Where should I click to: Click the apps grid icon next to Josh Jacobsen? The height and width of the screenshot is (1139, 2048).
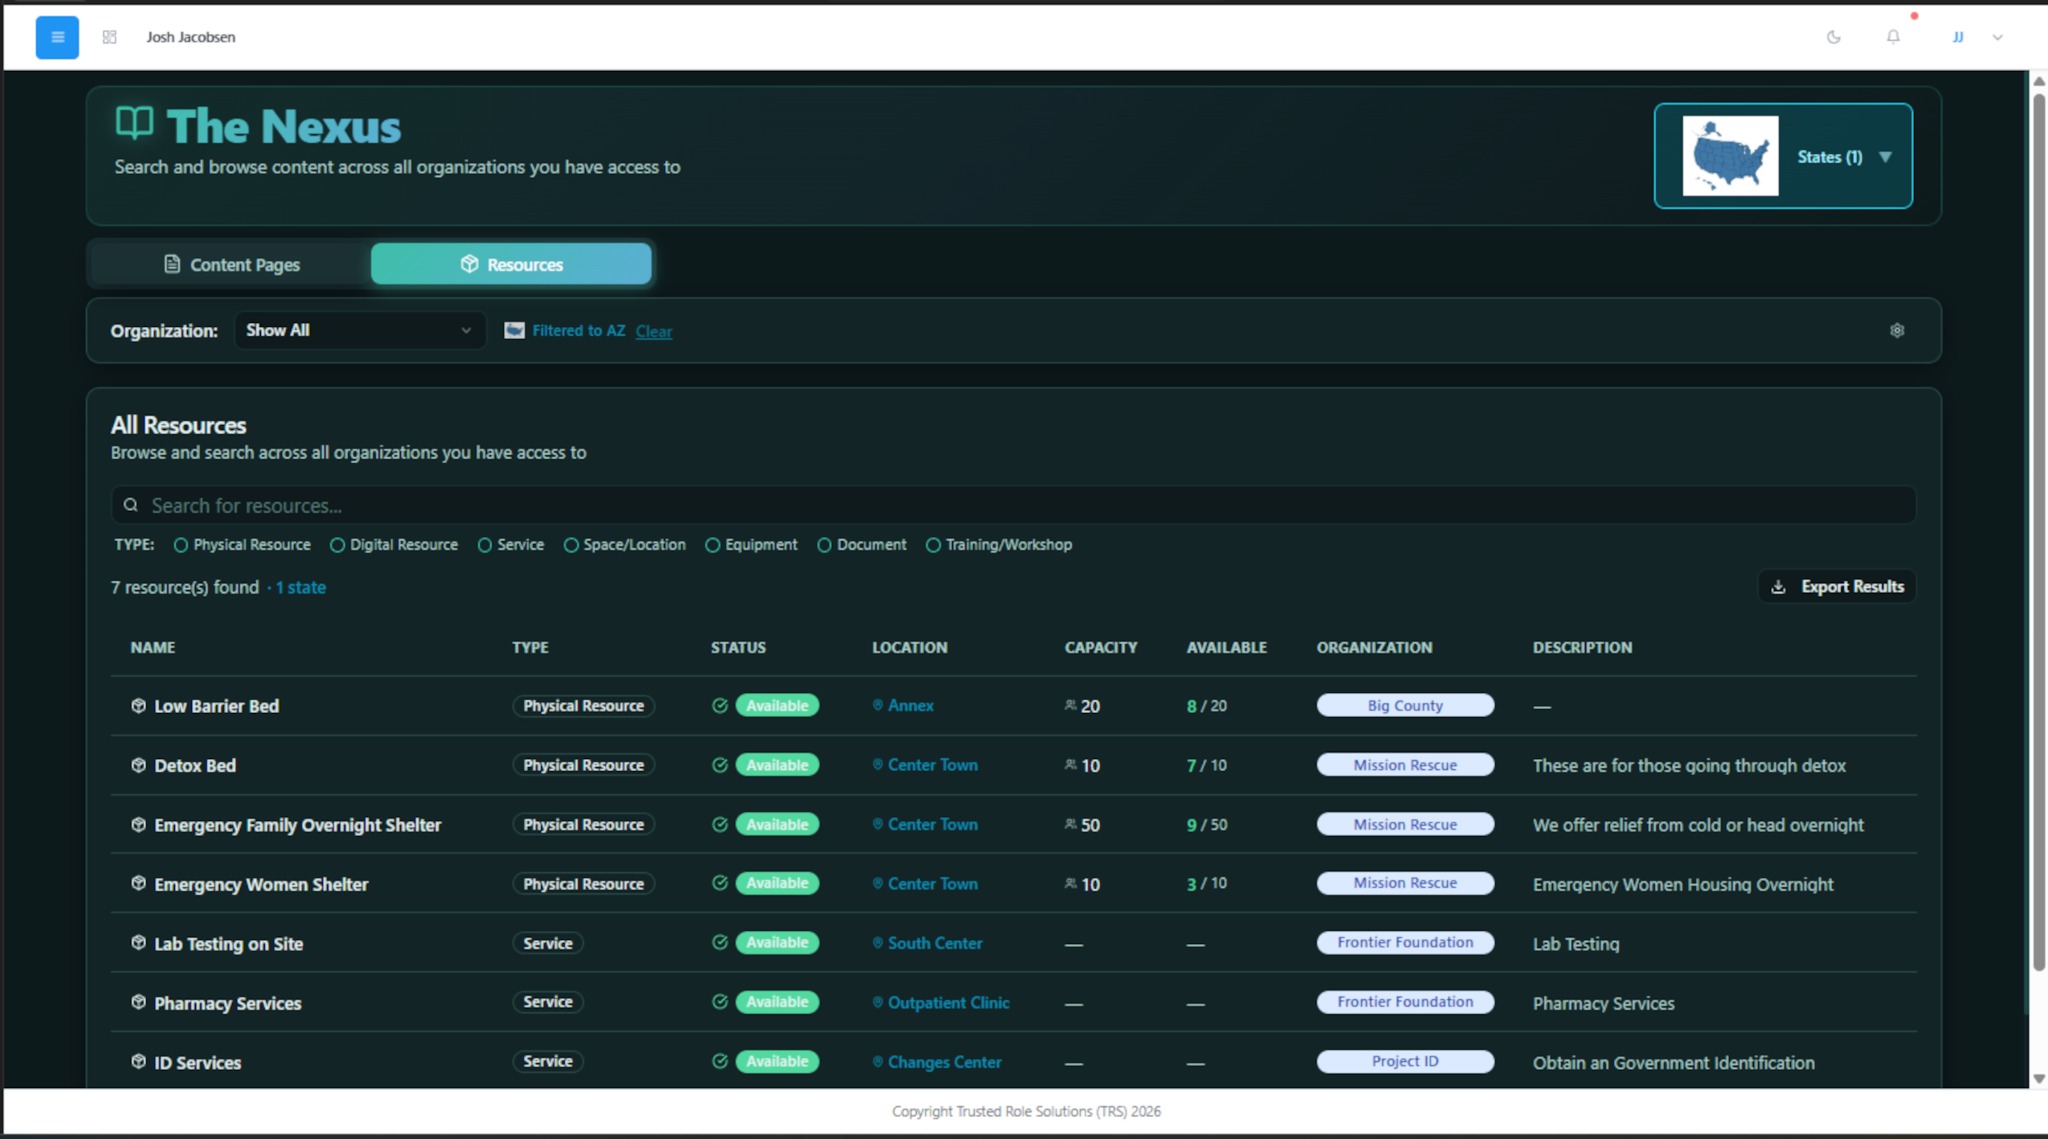[x=110, y=36]
